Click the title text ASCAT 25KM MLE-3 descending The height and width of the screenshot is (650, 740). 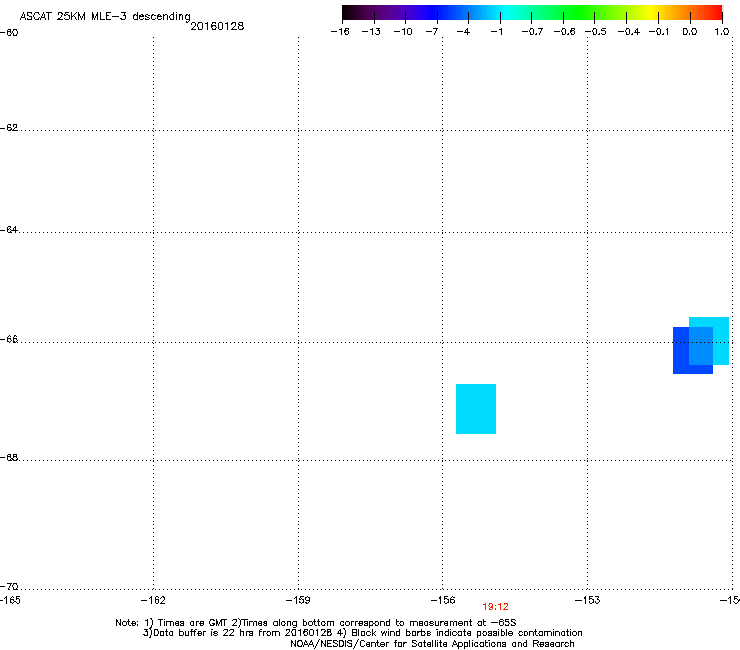point(105,16)
